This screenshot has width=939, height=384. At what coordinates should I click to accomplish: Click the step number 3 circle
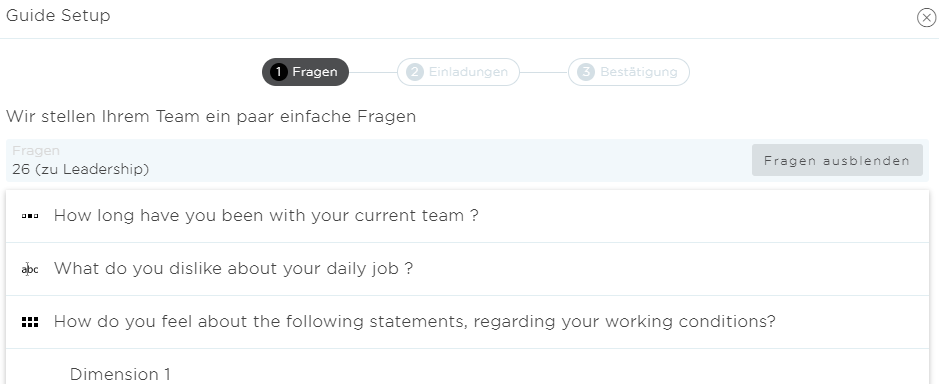[x=586, y=72]
